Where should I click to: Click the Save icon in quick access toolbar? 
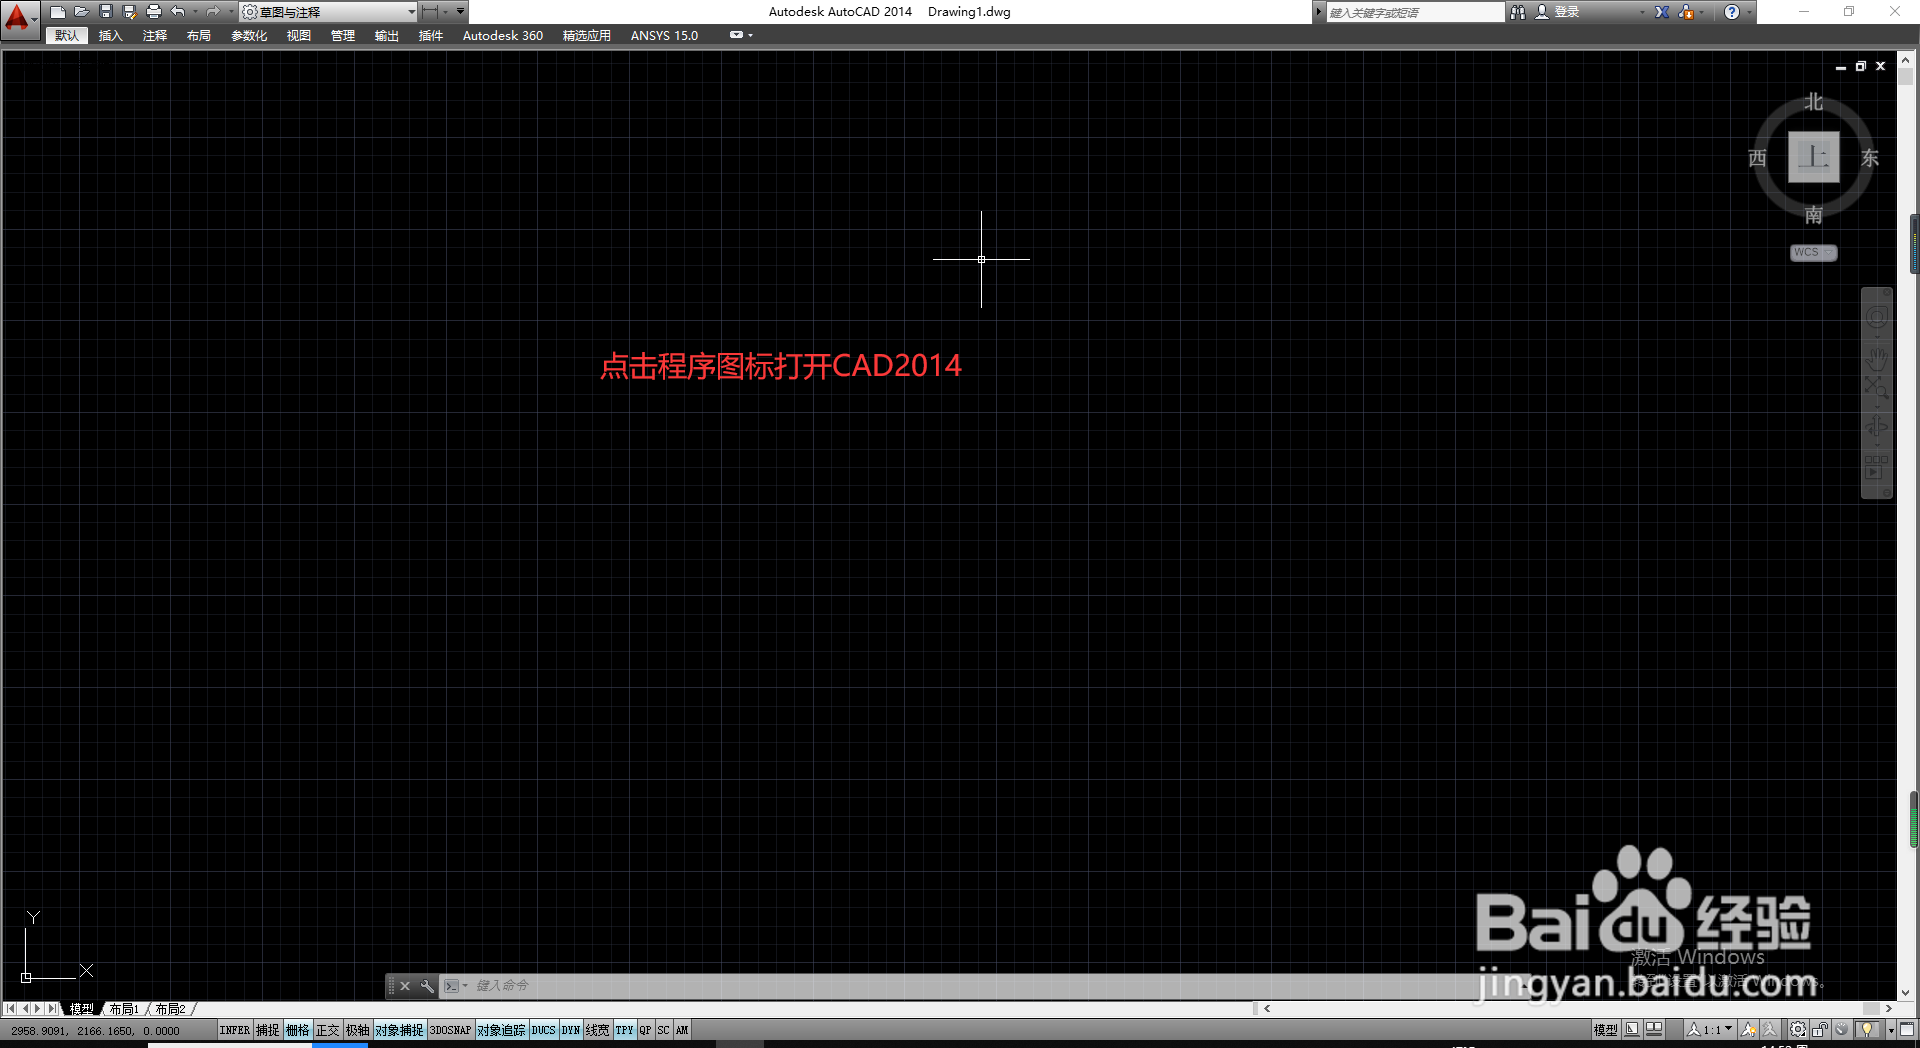[x=106, y=12]
